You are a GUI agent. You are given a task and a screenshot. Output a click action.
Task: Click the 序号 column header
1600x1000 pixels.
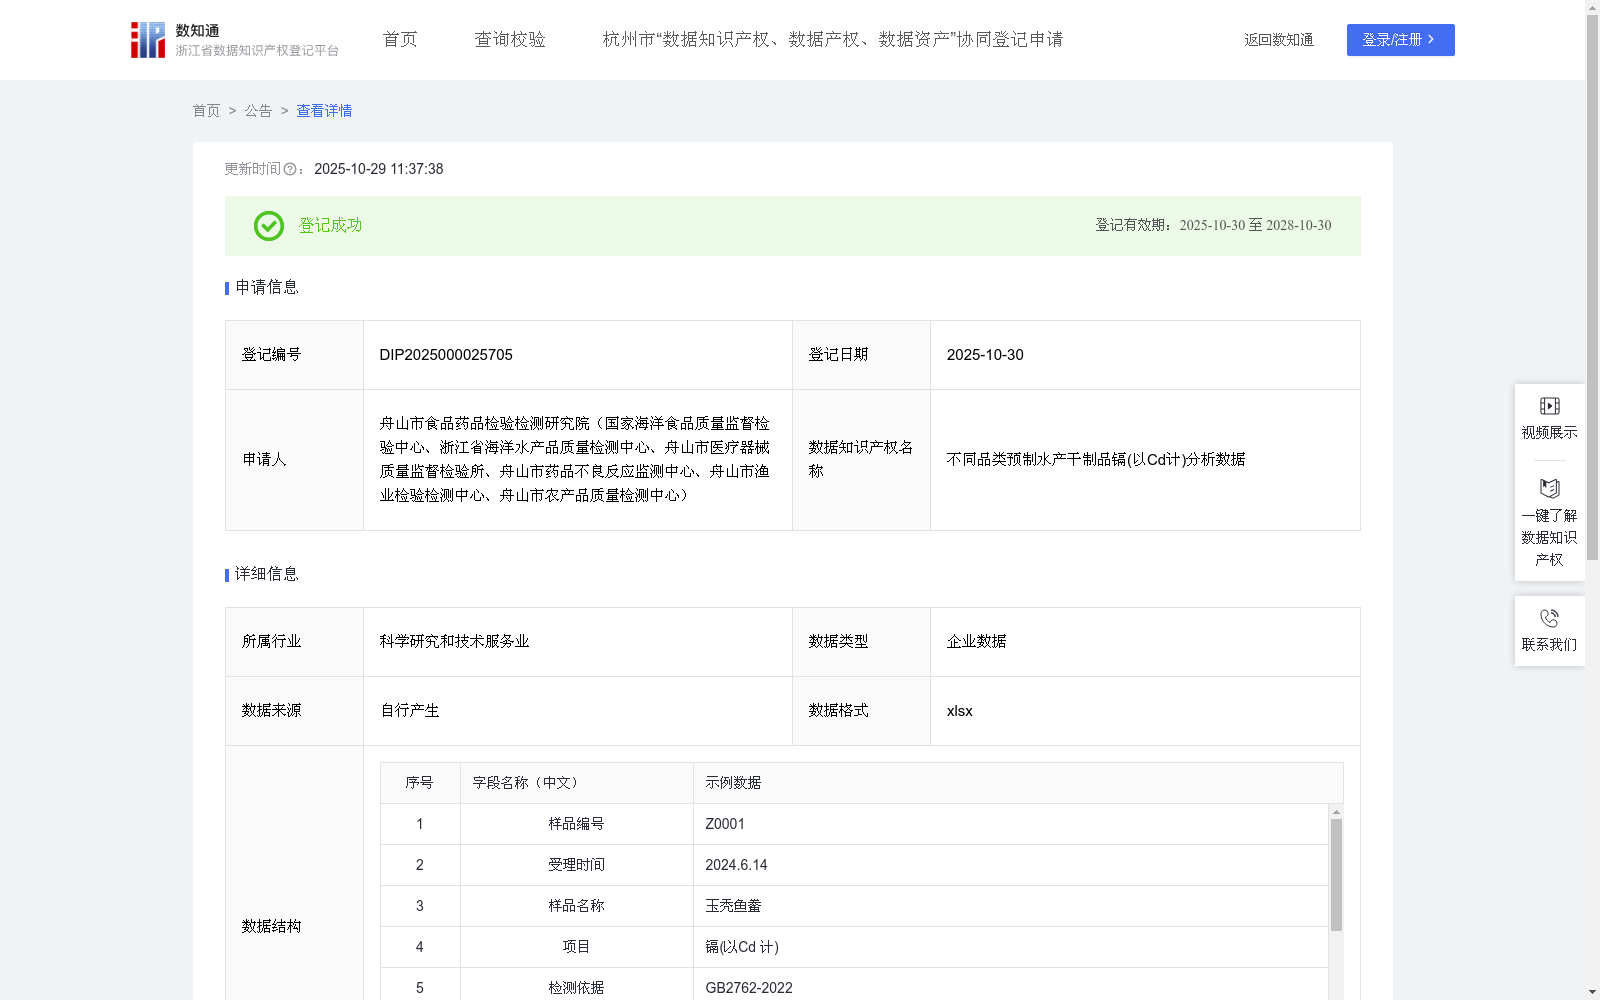[419, 783]
